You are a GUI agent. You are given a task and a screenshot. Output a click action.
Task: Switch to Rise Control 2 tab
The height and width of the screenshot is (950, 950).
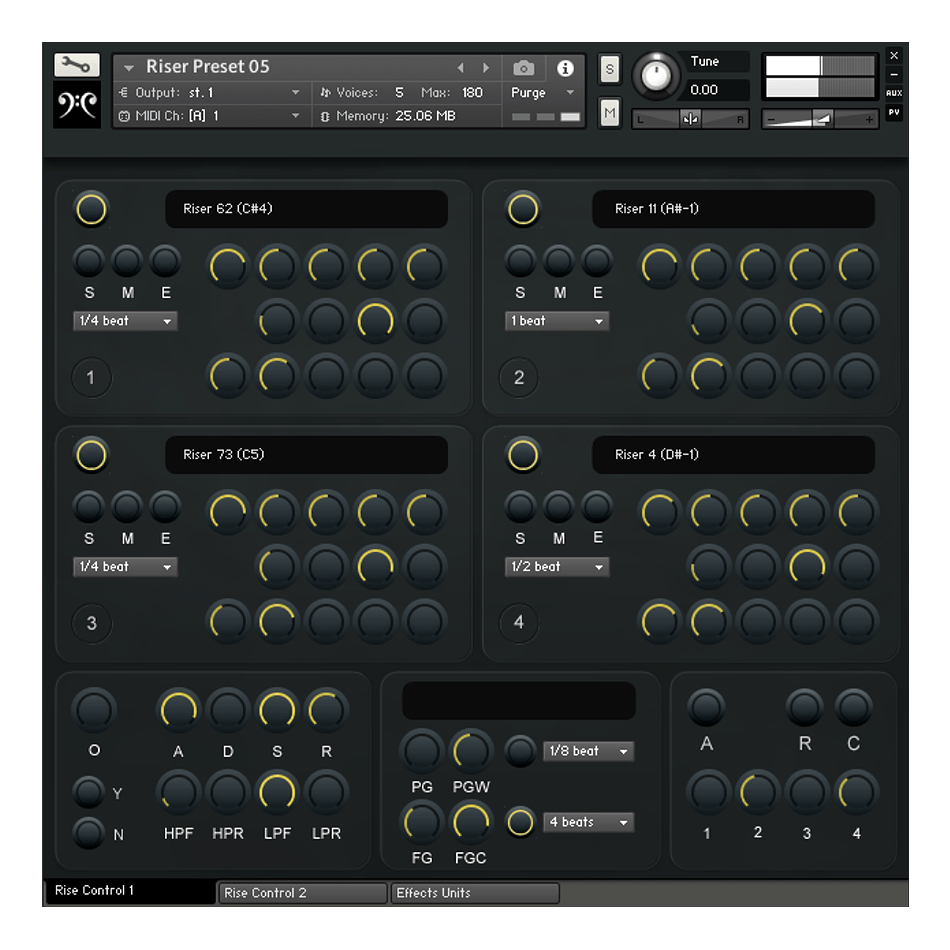click(x=302, y=893)
